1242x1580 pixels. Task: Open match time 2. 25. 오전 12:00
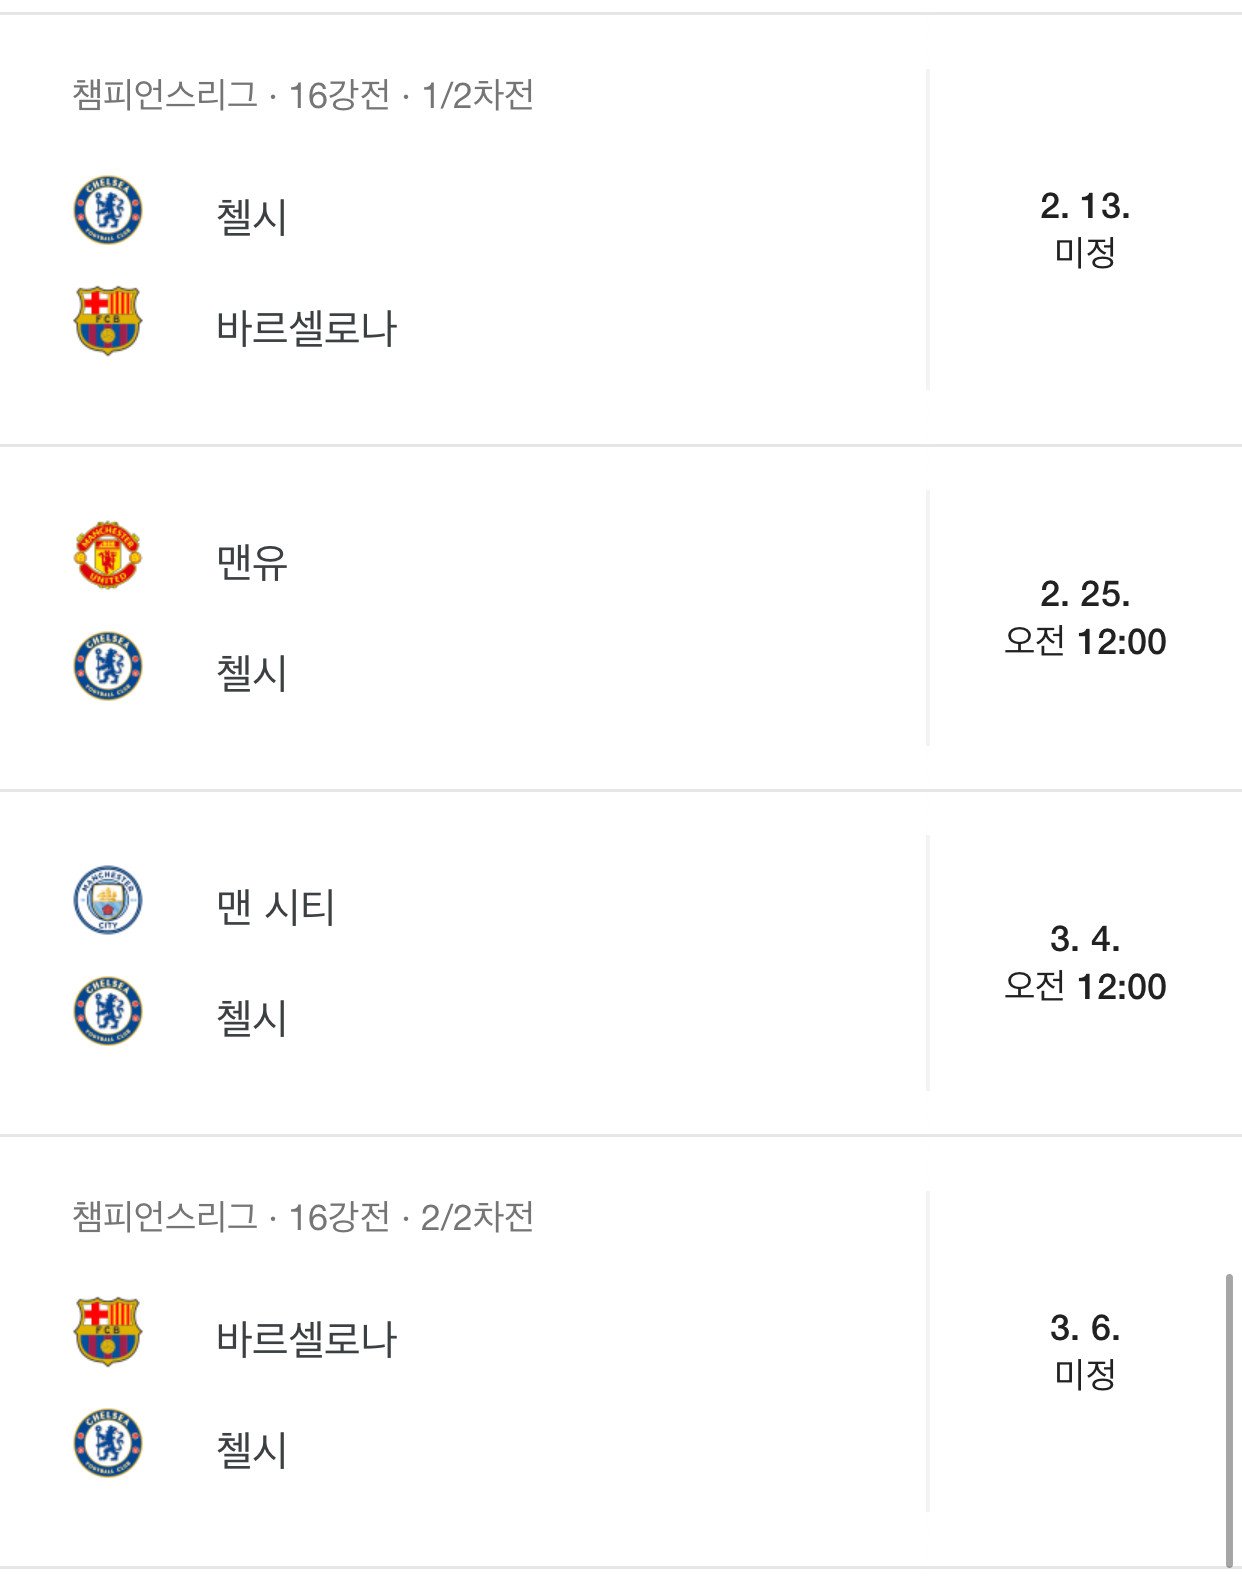click(x=1085, y=618)
